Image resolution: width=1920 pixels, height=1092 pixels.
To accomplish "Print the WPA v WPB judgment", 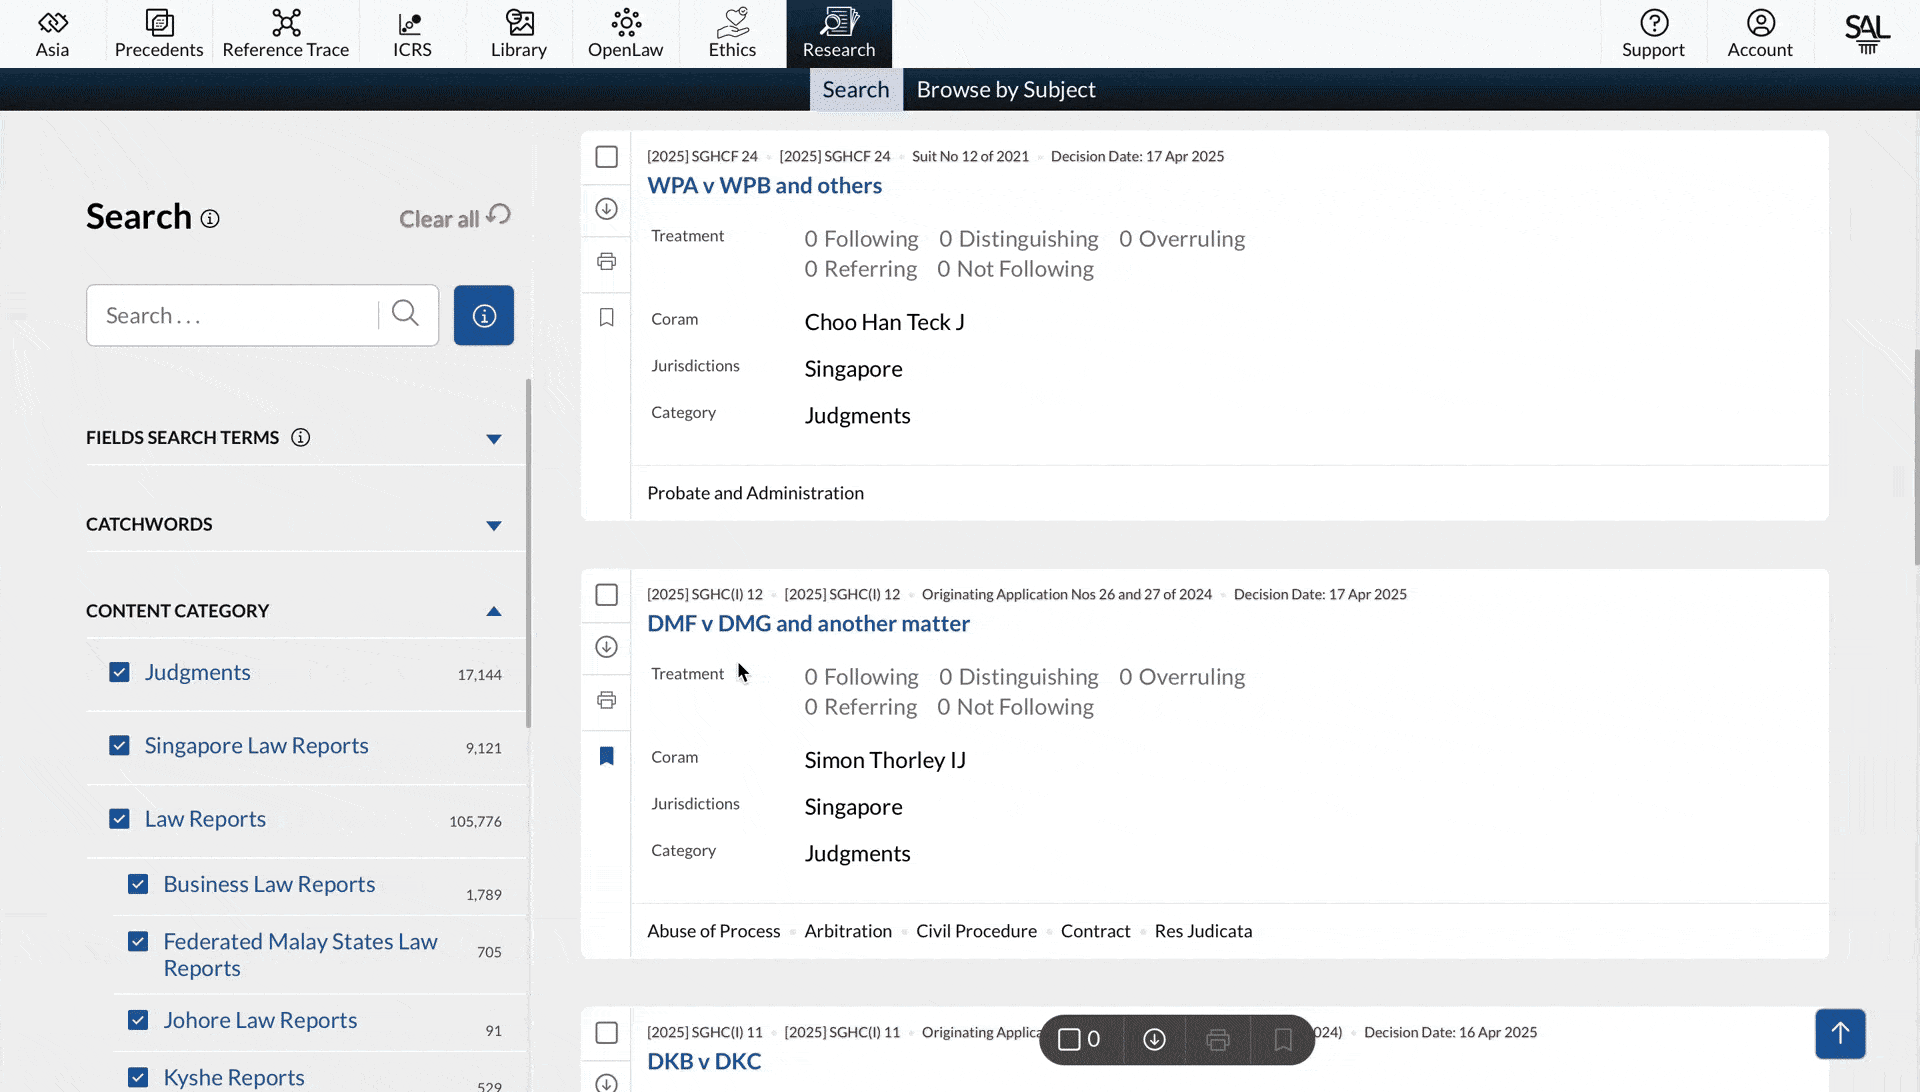I will (606, 262).
